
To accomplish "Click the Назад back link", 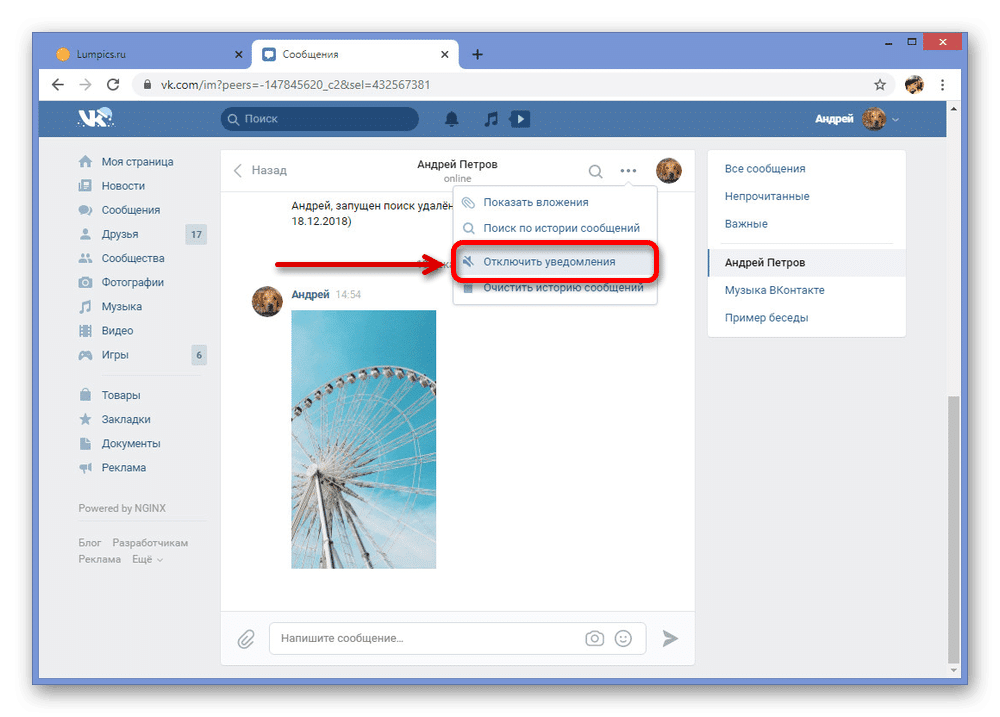I will (260, 171).
